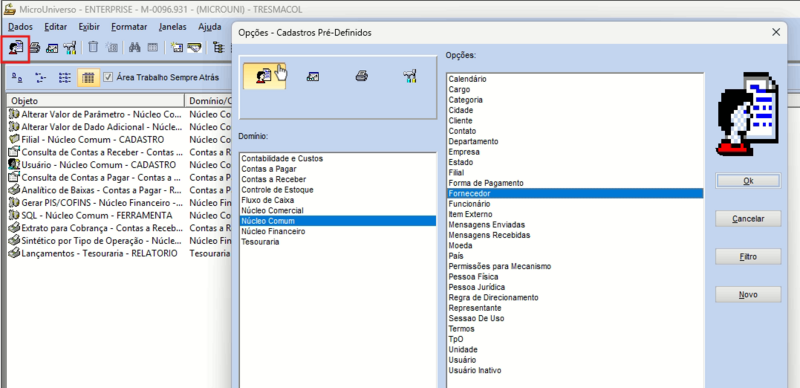Click the handshake icon in toolbar

click(x=194, y=47)
